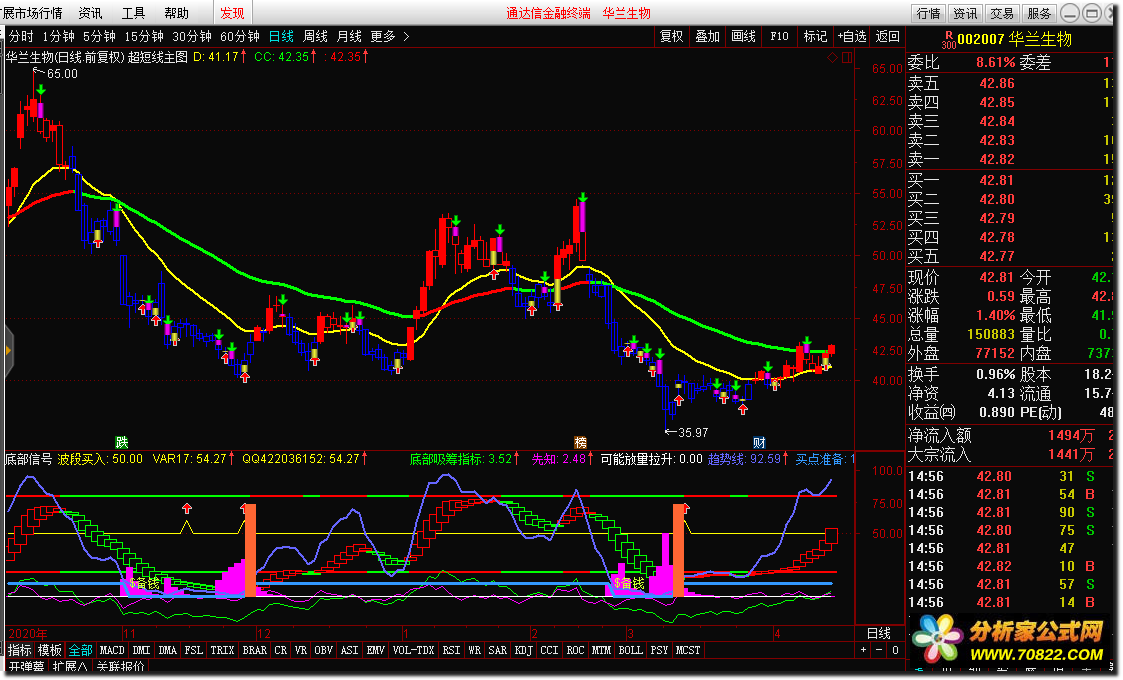Click the 资讯 button in title bar

click(x=965, y=13)
